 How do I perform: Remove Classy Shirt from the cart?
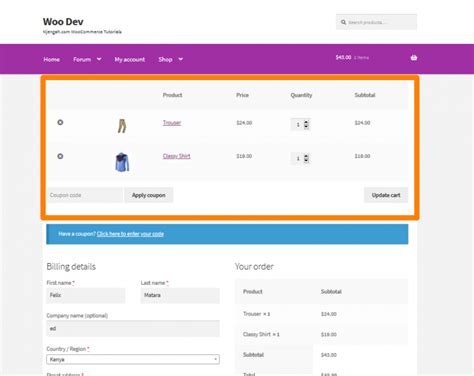[60, 156]
